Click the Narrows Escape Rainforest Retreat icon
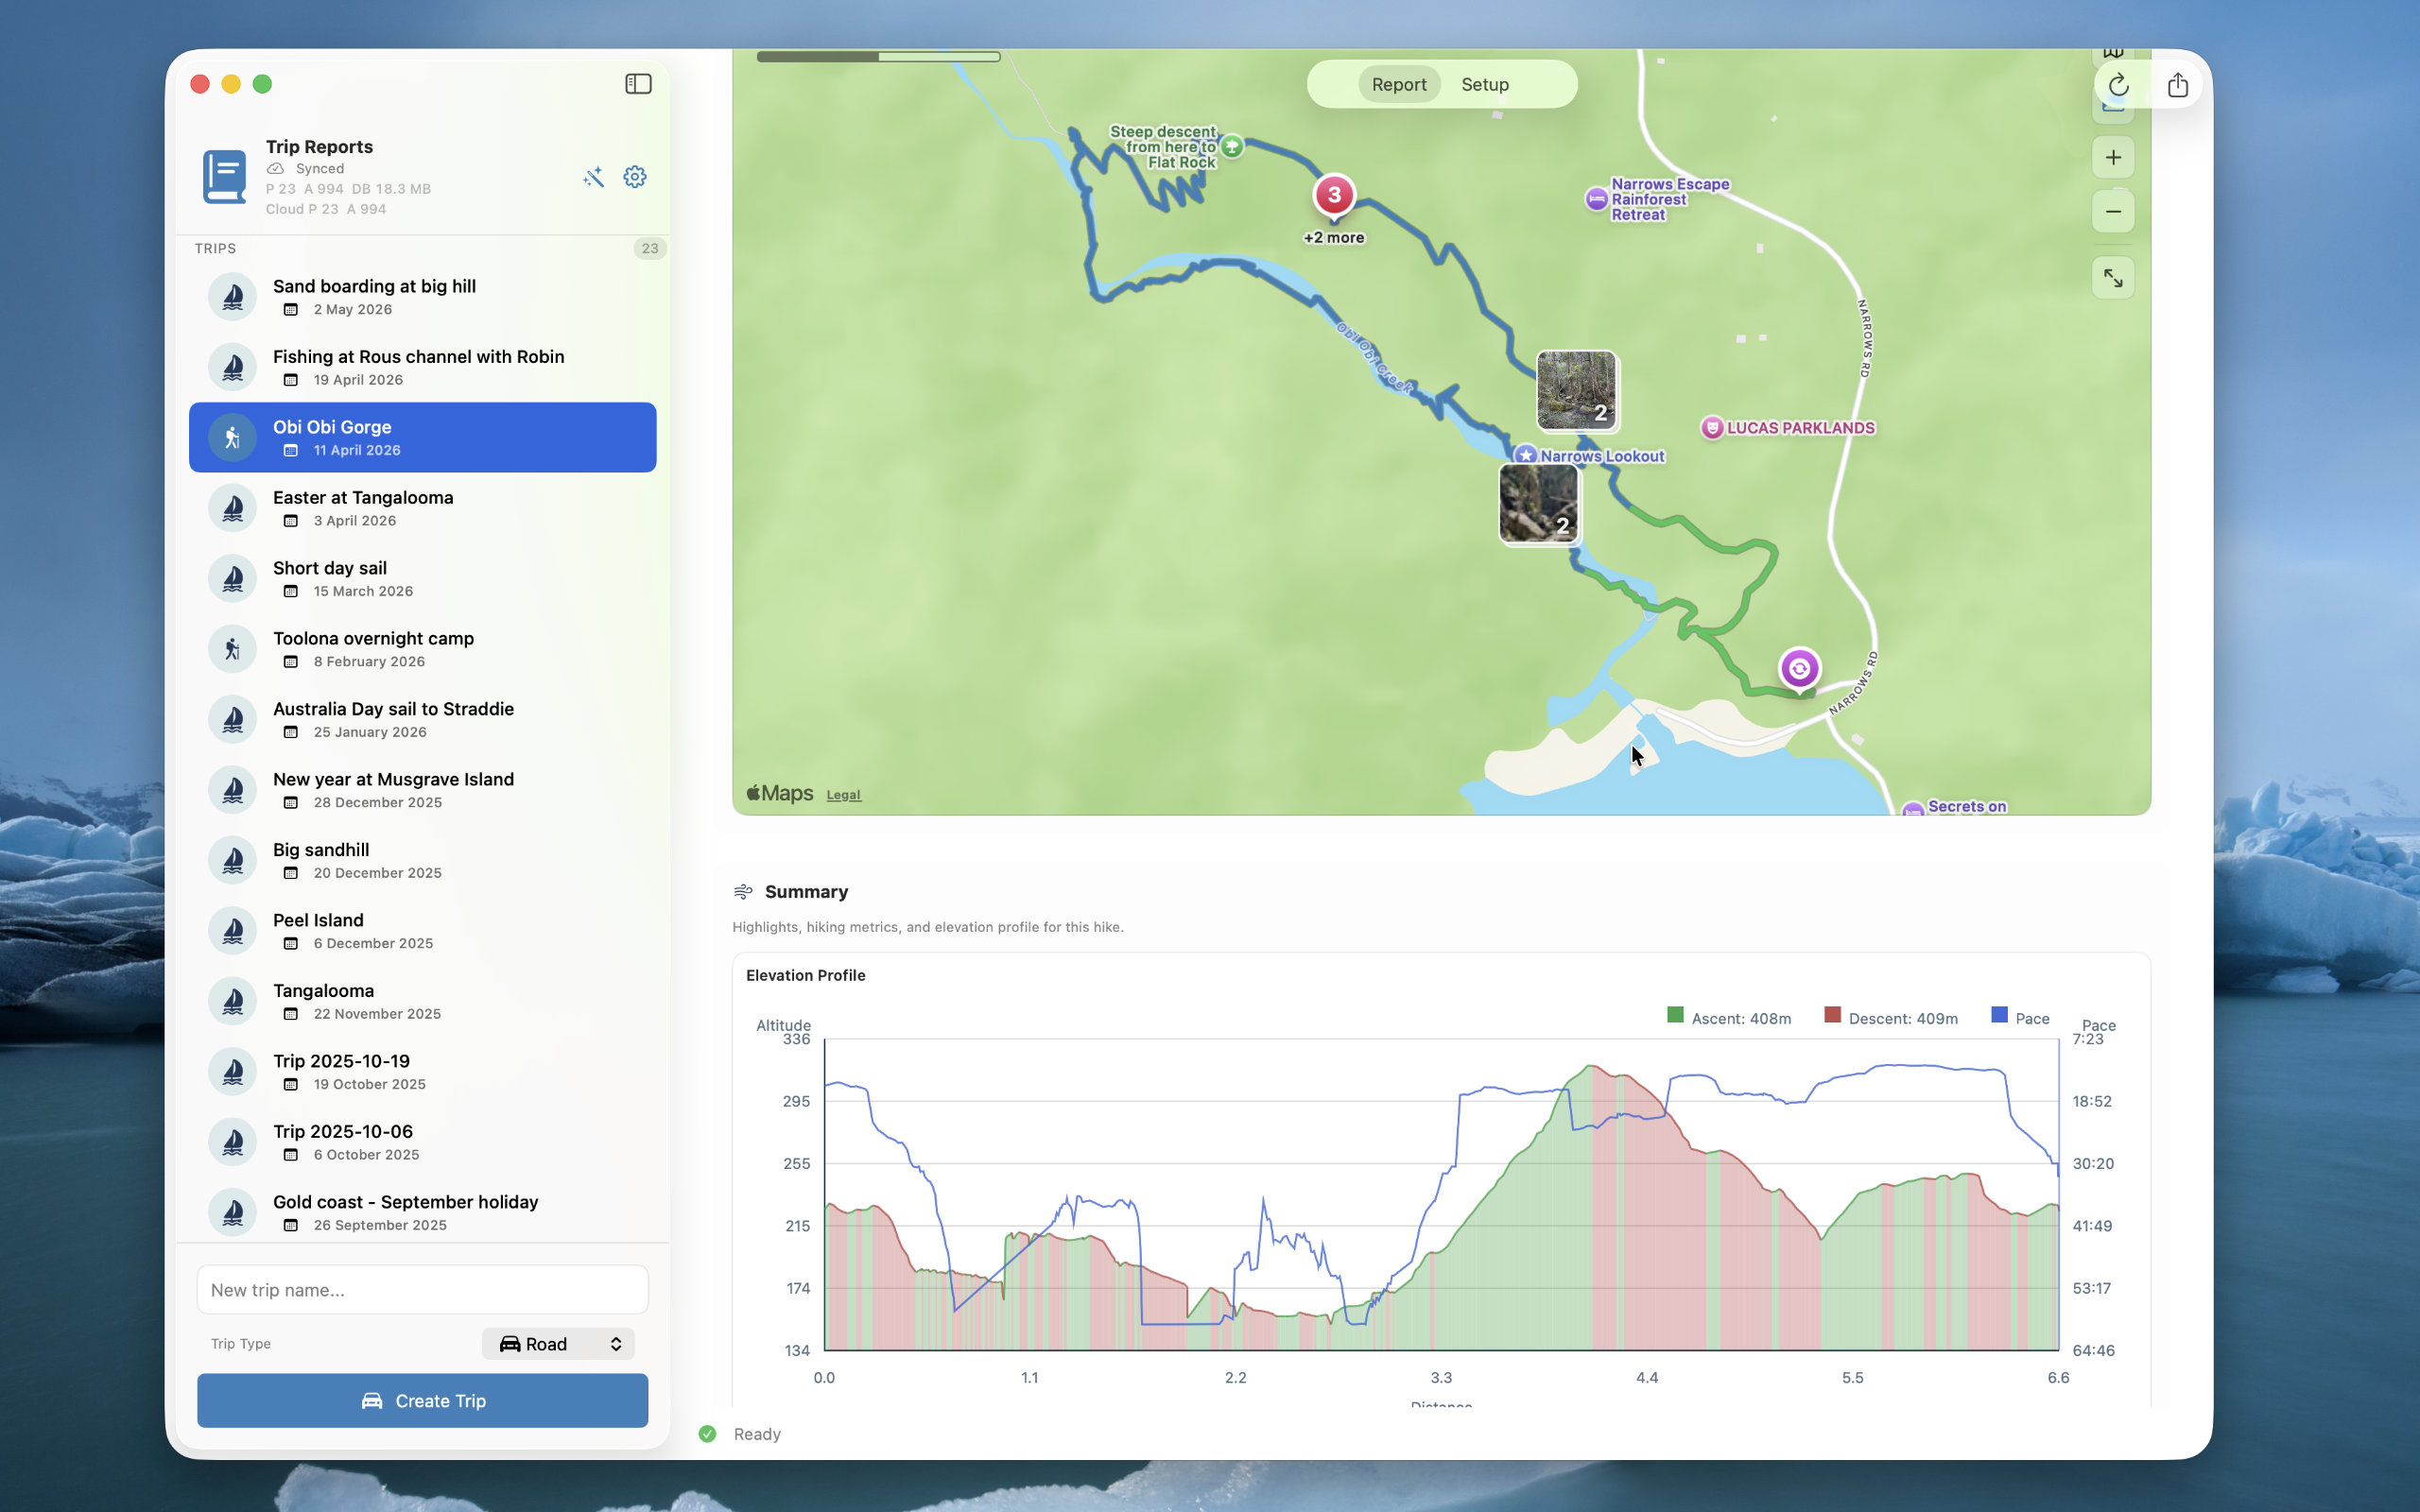 pyautogui.click(x=1597, y=199)
